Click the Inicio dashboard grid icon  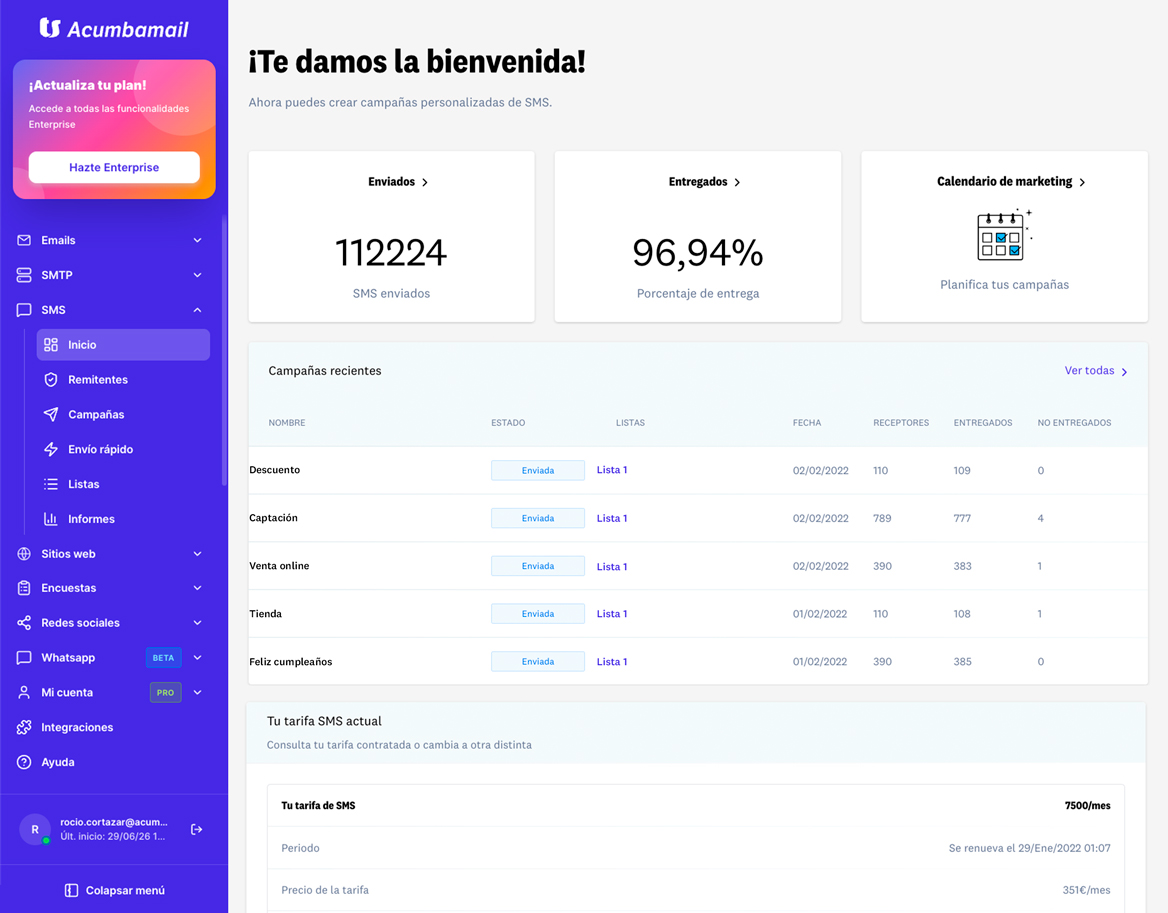click(51, 345)
